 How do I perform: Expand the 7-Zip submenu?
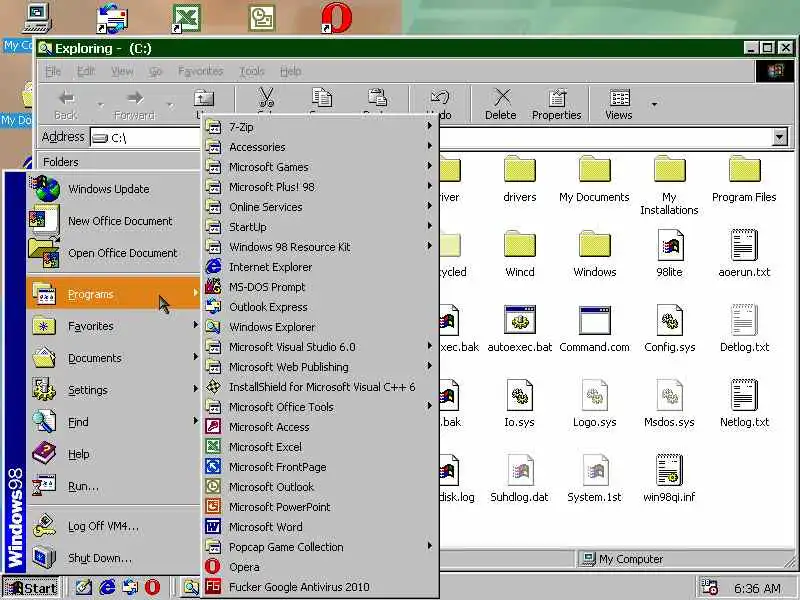click(320, 127)
